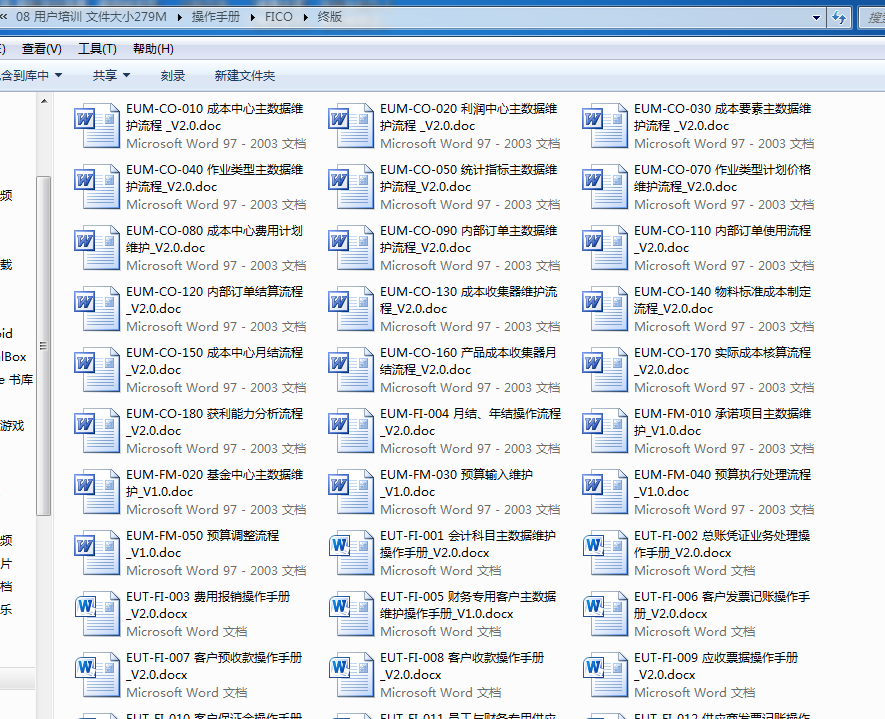Click file name EUM-FI-004 月结、年结操作流程

(470, 422)
